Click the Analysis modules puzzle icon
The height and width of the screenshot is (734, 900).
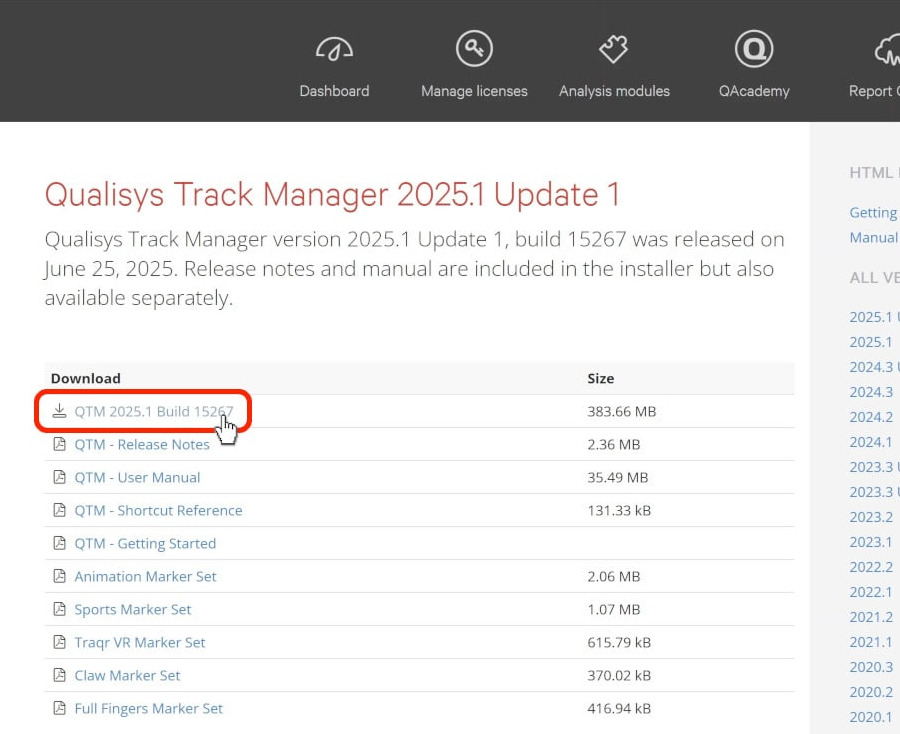coord(613,49)
